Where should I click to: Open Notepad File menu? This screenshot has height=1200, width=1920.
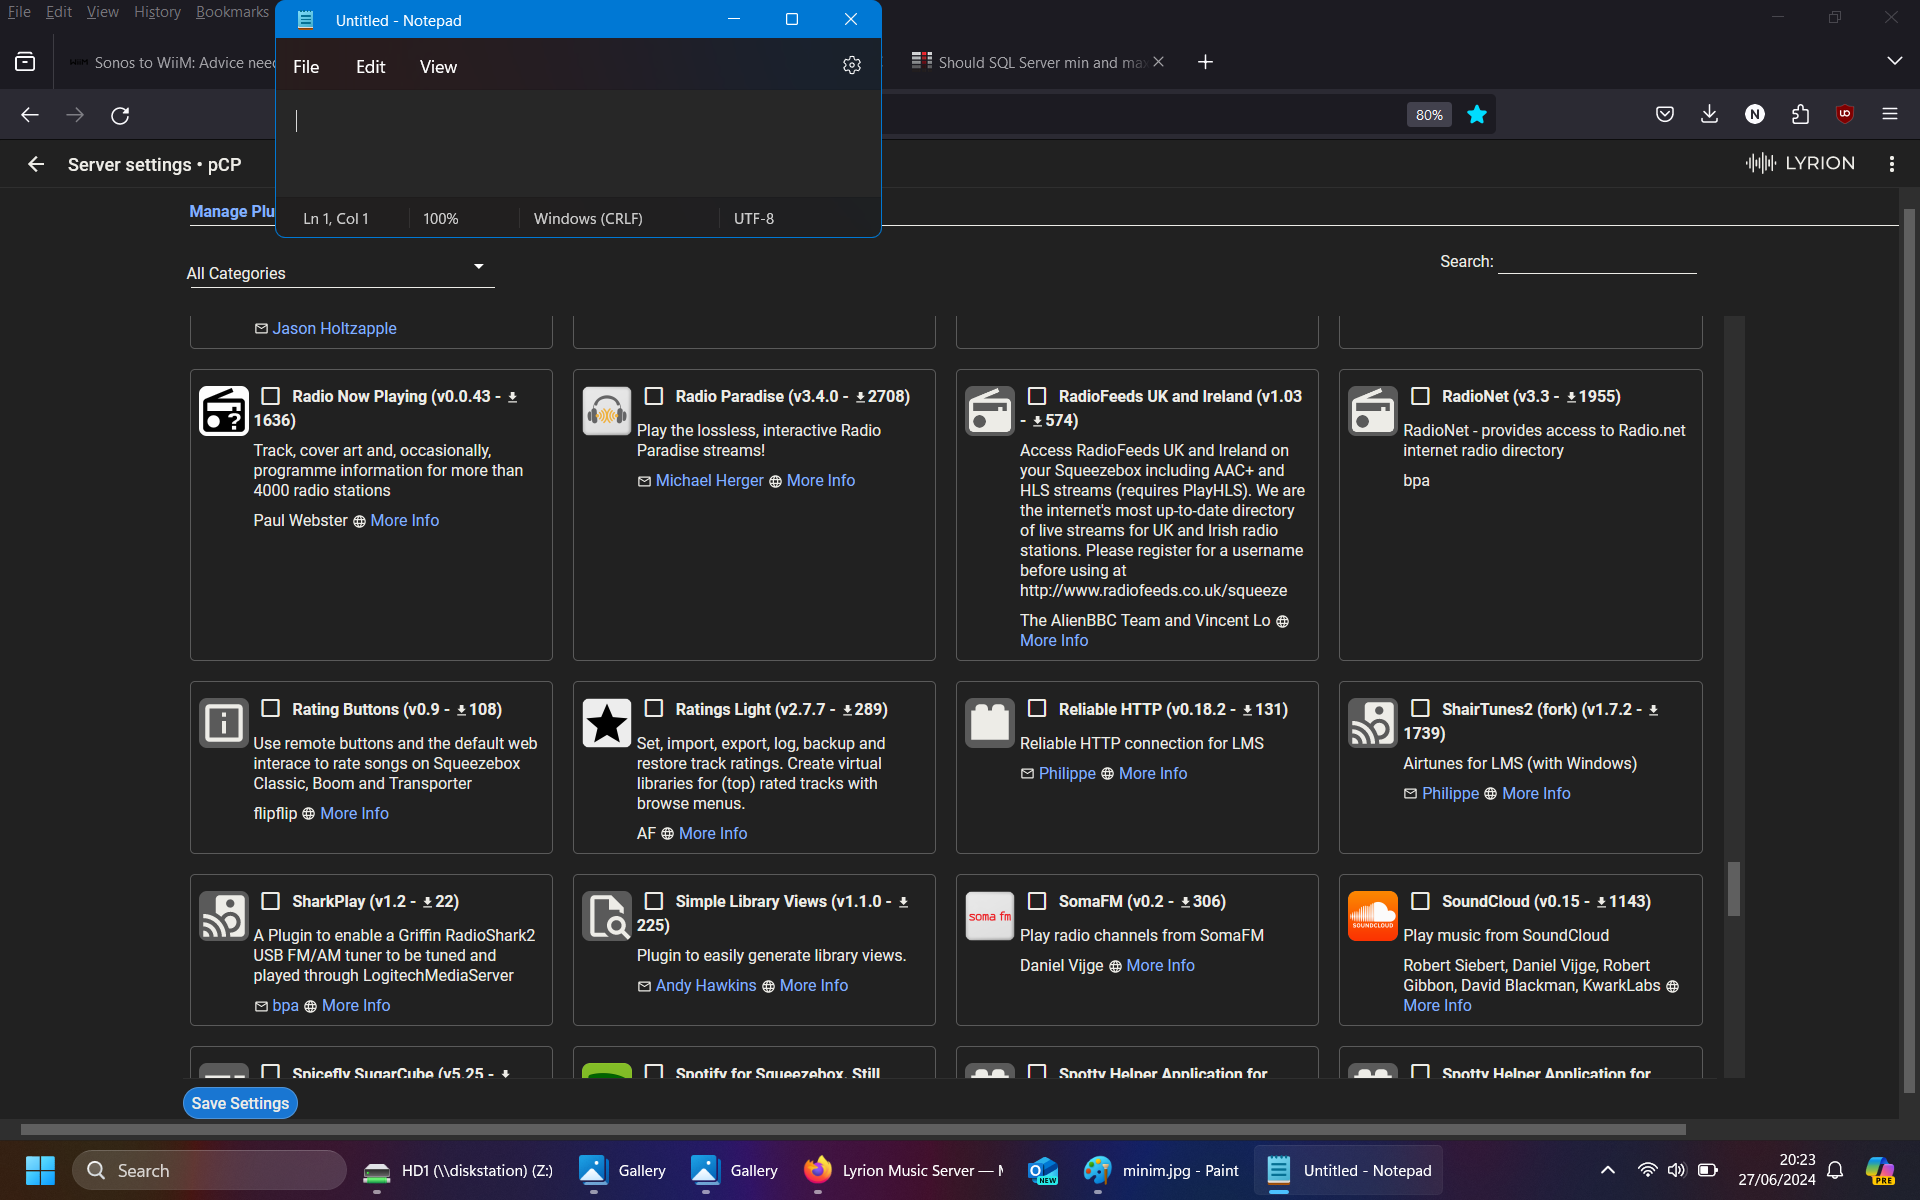point(306,67)
